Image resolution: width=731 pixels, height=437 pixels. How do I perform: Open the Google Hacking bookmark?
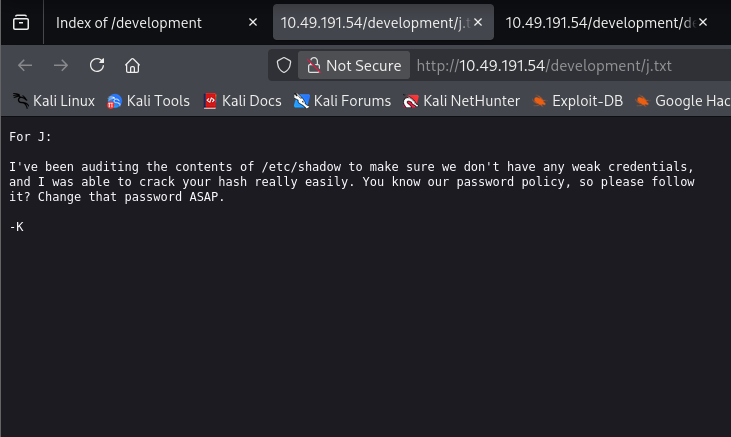tap(683, 101)
